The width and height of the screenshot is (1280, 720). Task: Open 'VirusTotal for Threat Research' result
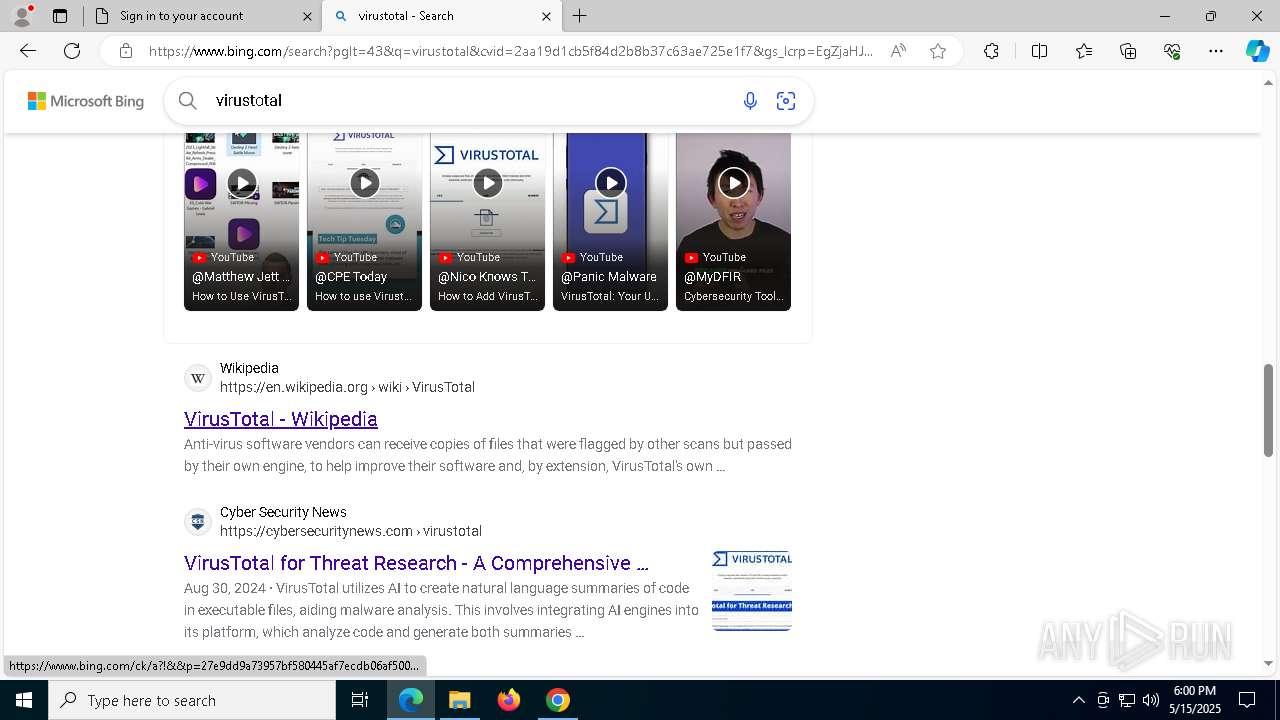coord(416,563)
